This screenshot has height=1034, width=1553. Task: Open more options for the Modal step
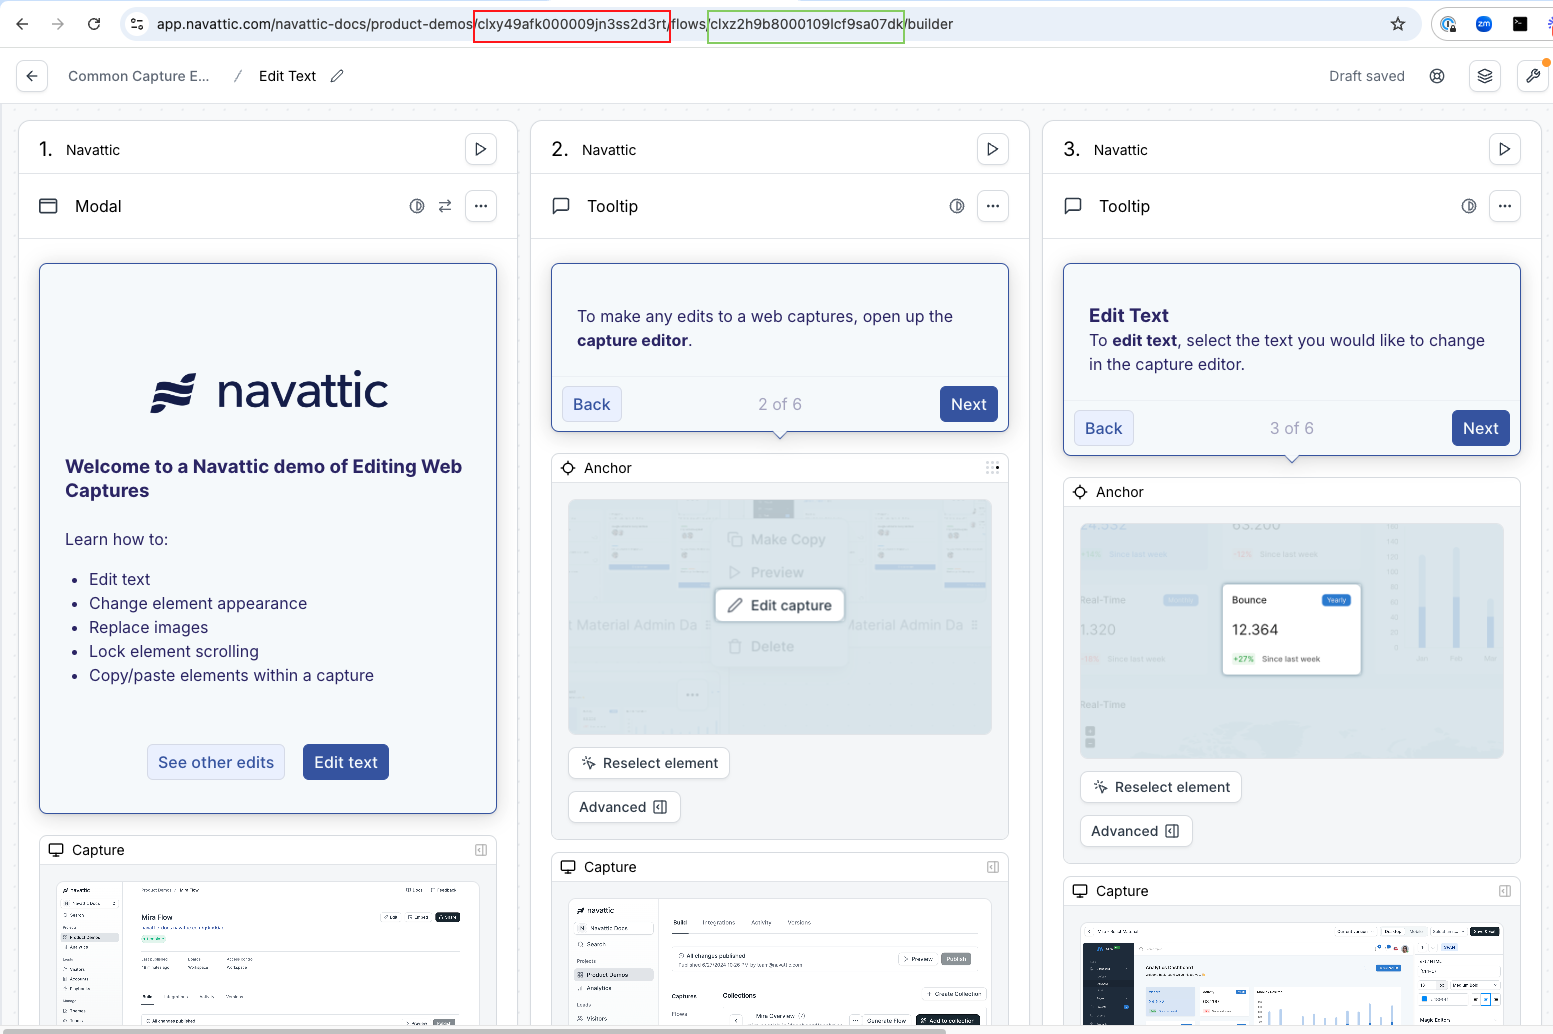coord(481,206)
